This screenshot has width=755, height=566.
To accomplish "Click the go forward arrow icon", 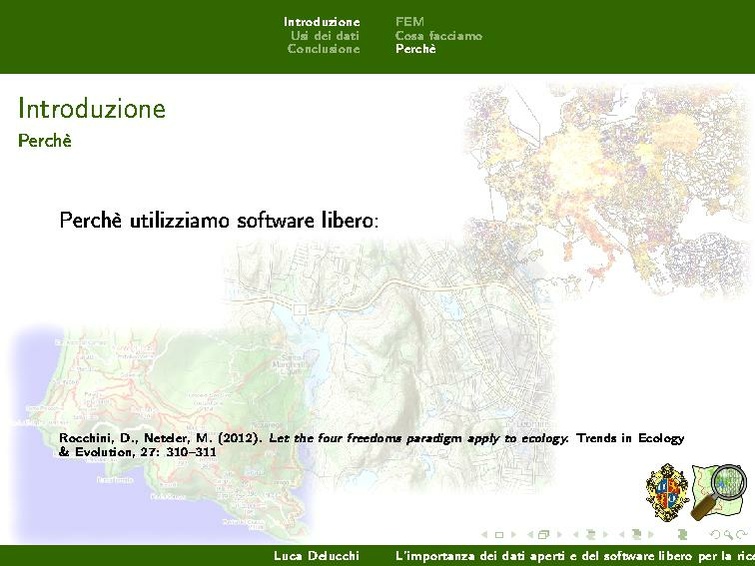I will tap(742, 535).
